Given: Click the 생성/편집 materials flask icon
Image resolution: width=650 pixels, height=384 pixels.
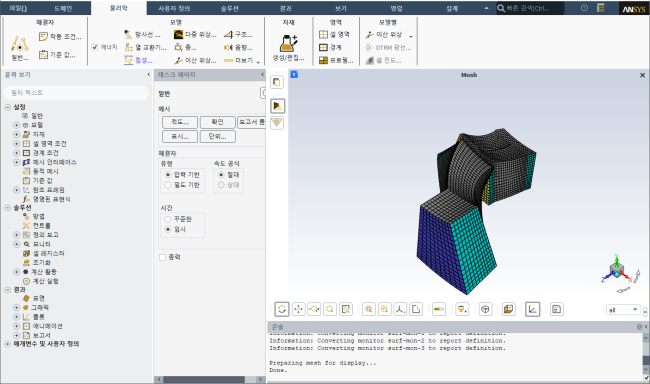Looking at the screenshot, I should click(x=289, y=43).
